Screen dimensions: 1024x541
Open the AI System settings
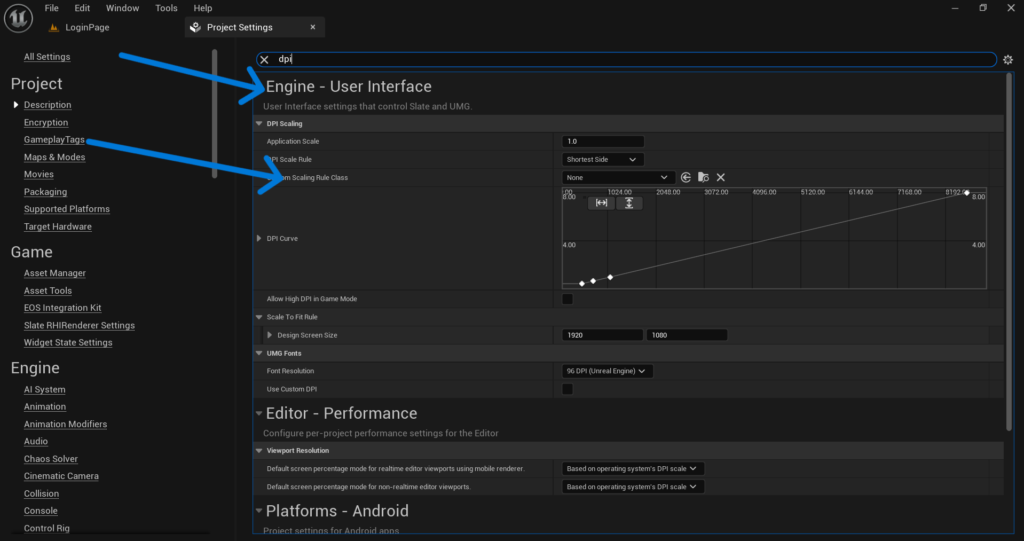click(44, 389)
